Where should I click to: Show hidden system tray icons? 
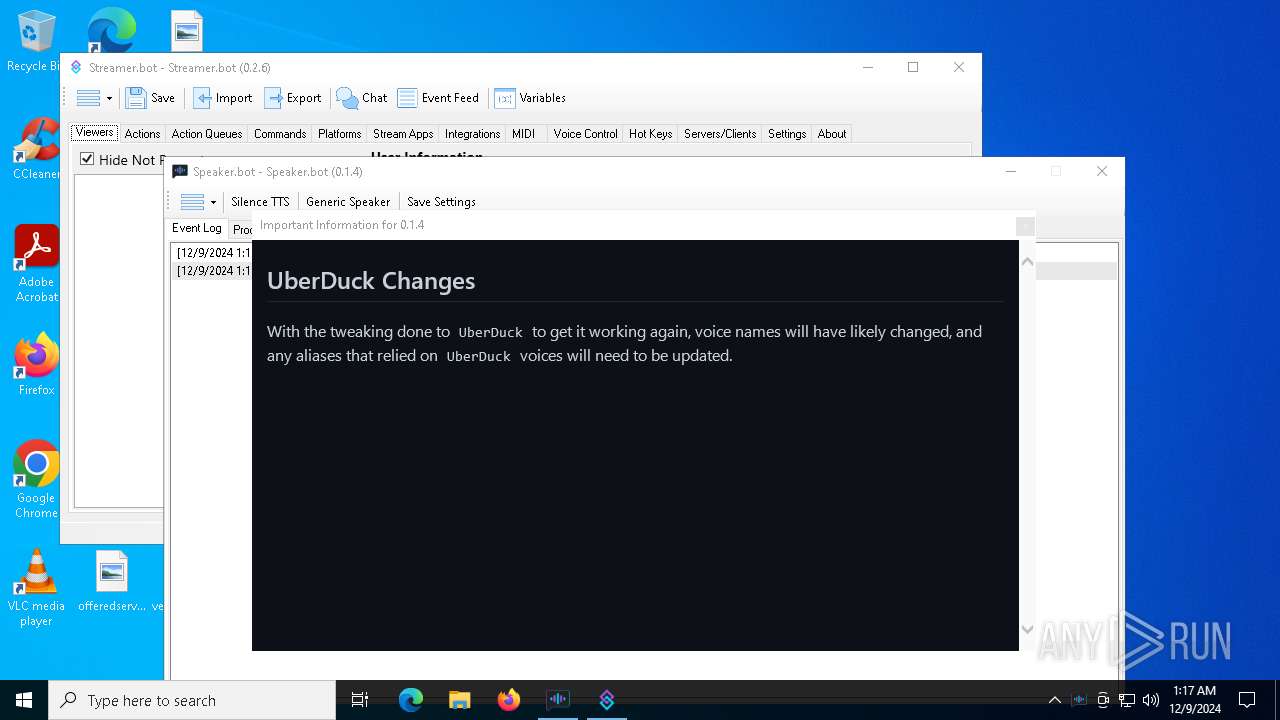(1054, 700)
